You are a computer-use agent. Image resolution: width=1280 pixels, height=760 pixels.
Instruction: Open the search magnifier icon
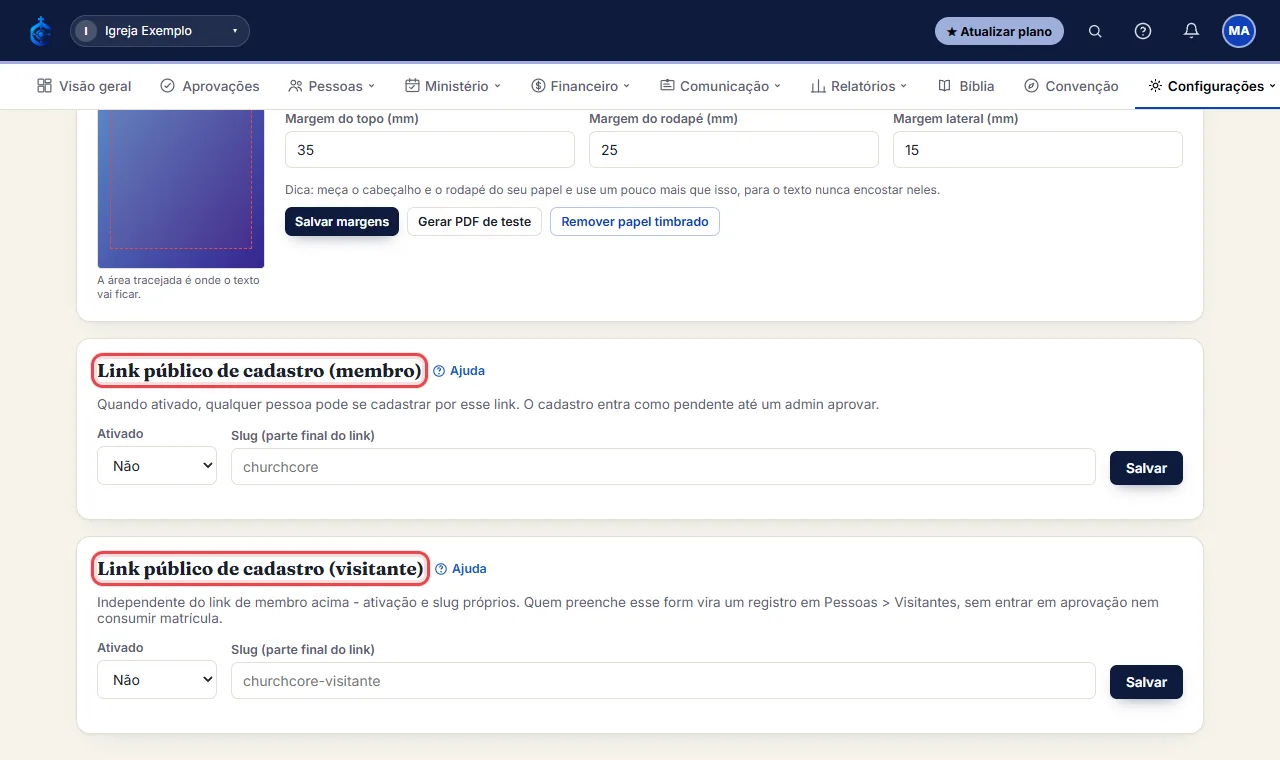[1095, 31]
